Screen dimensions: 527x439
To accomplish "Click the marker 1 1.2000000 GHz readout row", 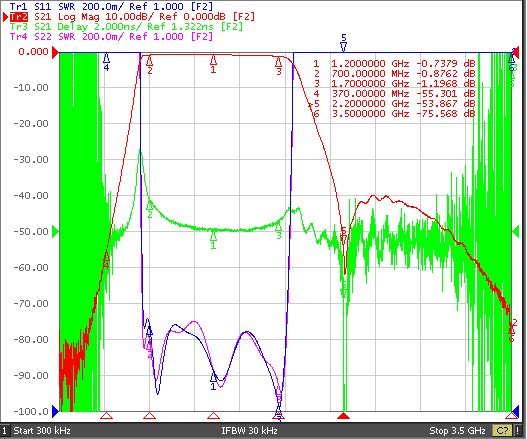I will click(x=394, y=64).
